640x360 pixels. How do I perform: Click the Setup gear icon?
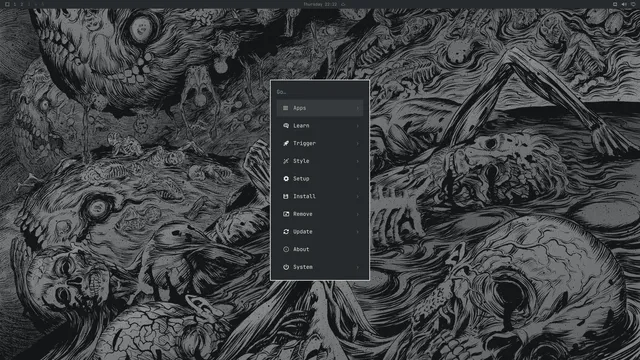[286, 179]
